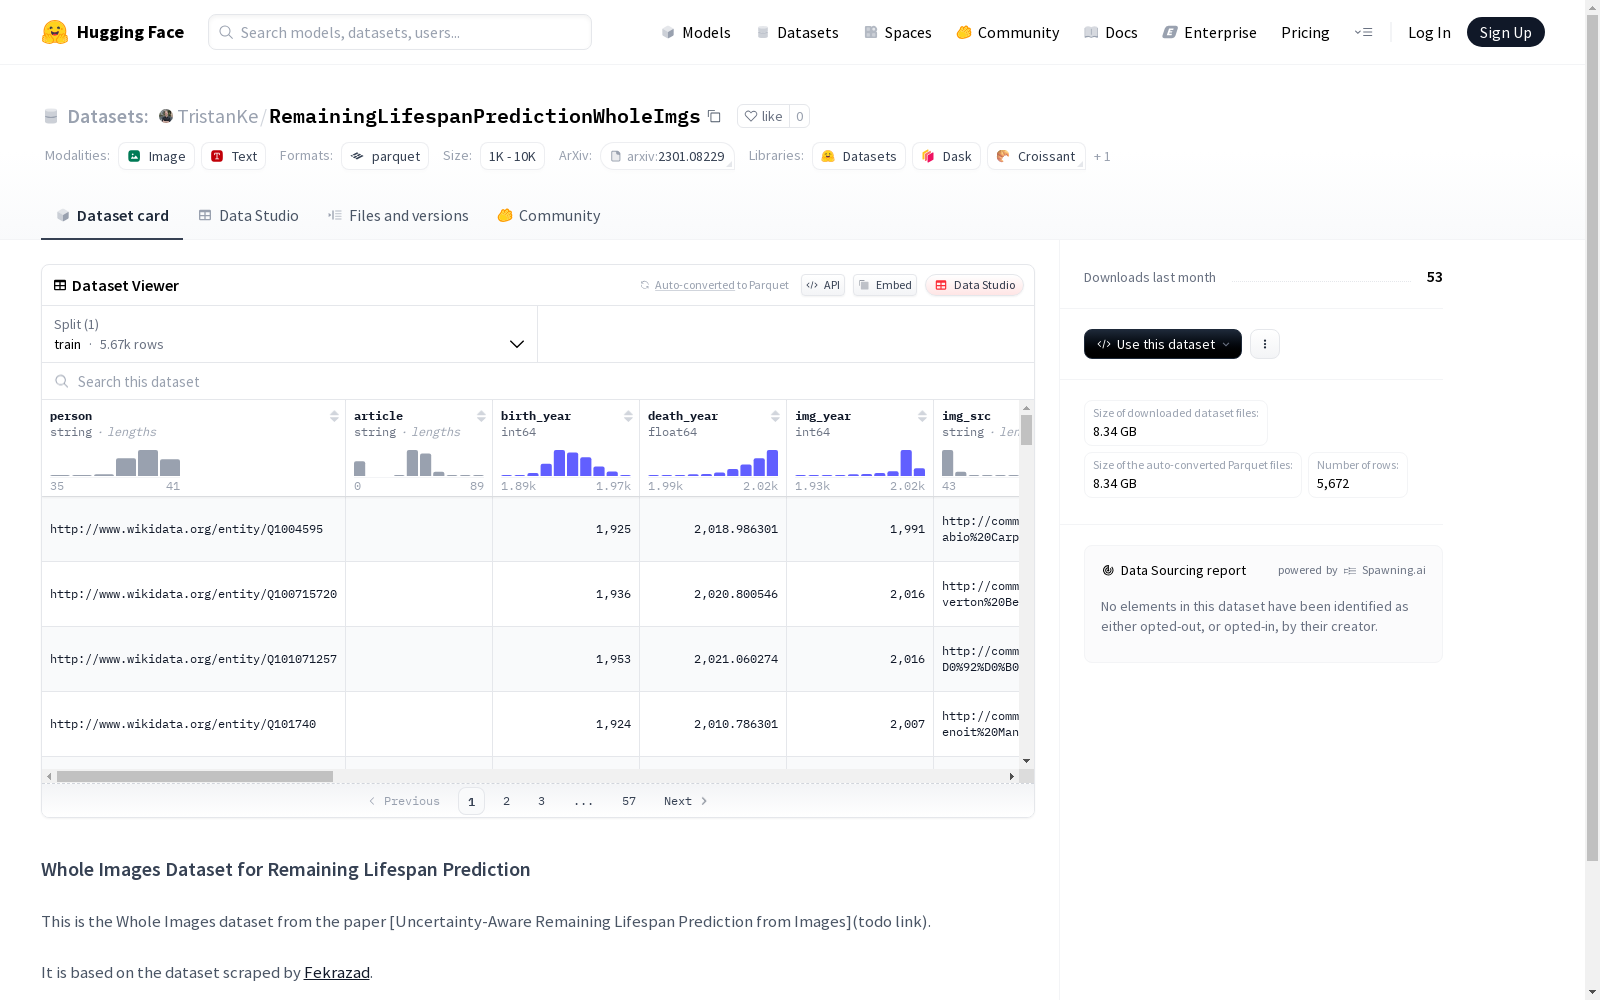Open the Community tab
Viewport: 1600px width, 1000px height.
549,216
